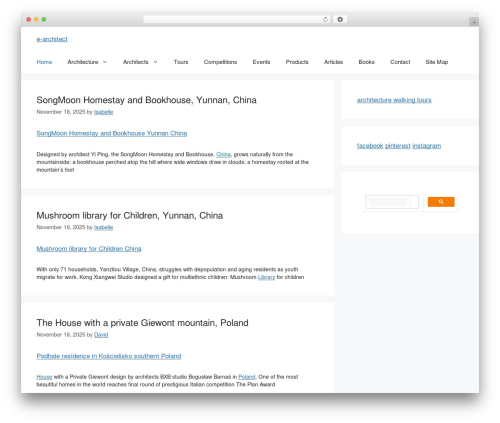Follow SongMoon Homestay and Bookhouse Yunnan China link

(x=112, y=133)
